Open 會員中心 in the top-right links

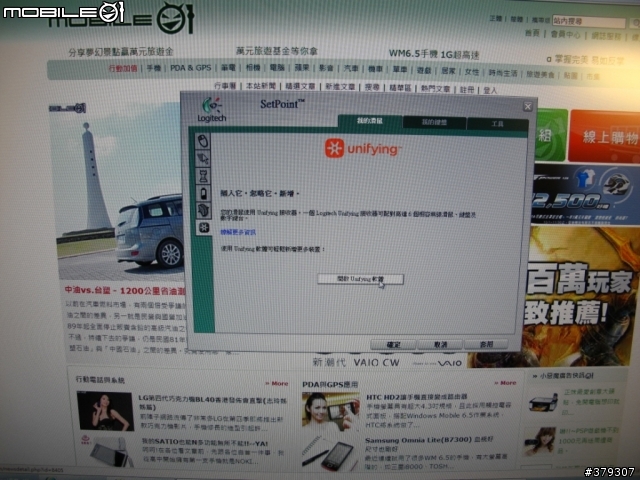click(x=565, y=34)
